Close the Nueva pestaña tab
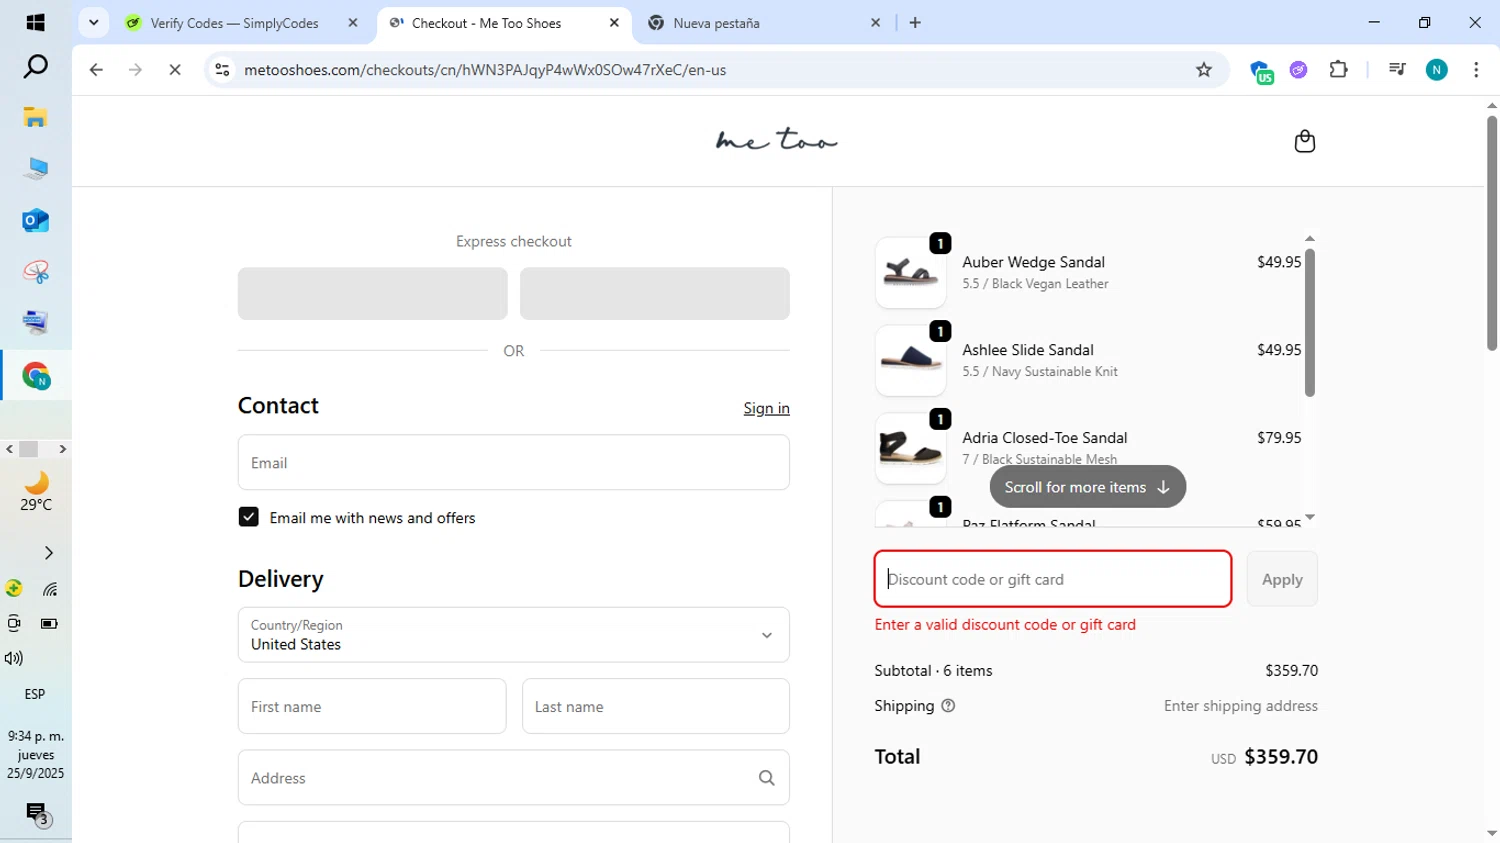 tap(876, 23)
